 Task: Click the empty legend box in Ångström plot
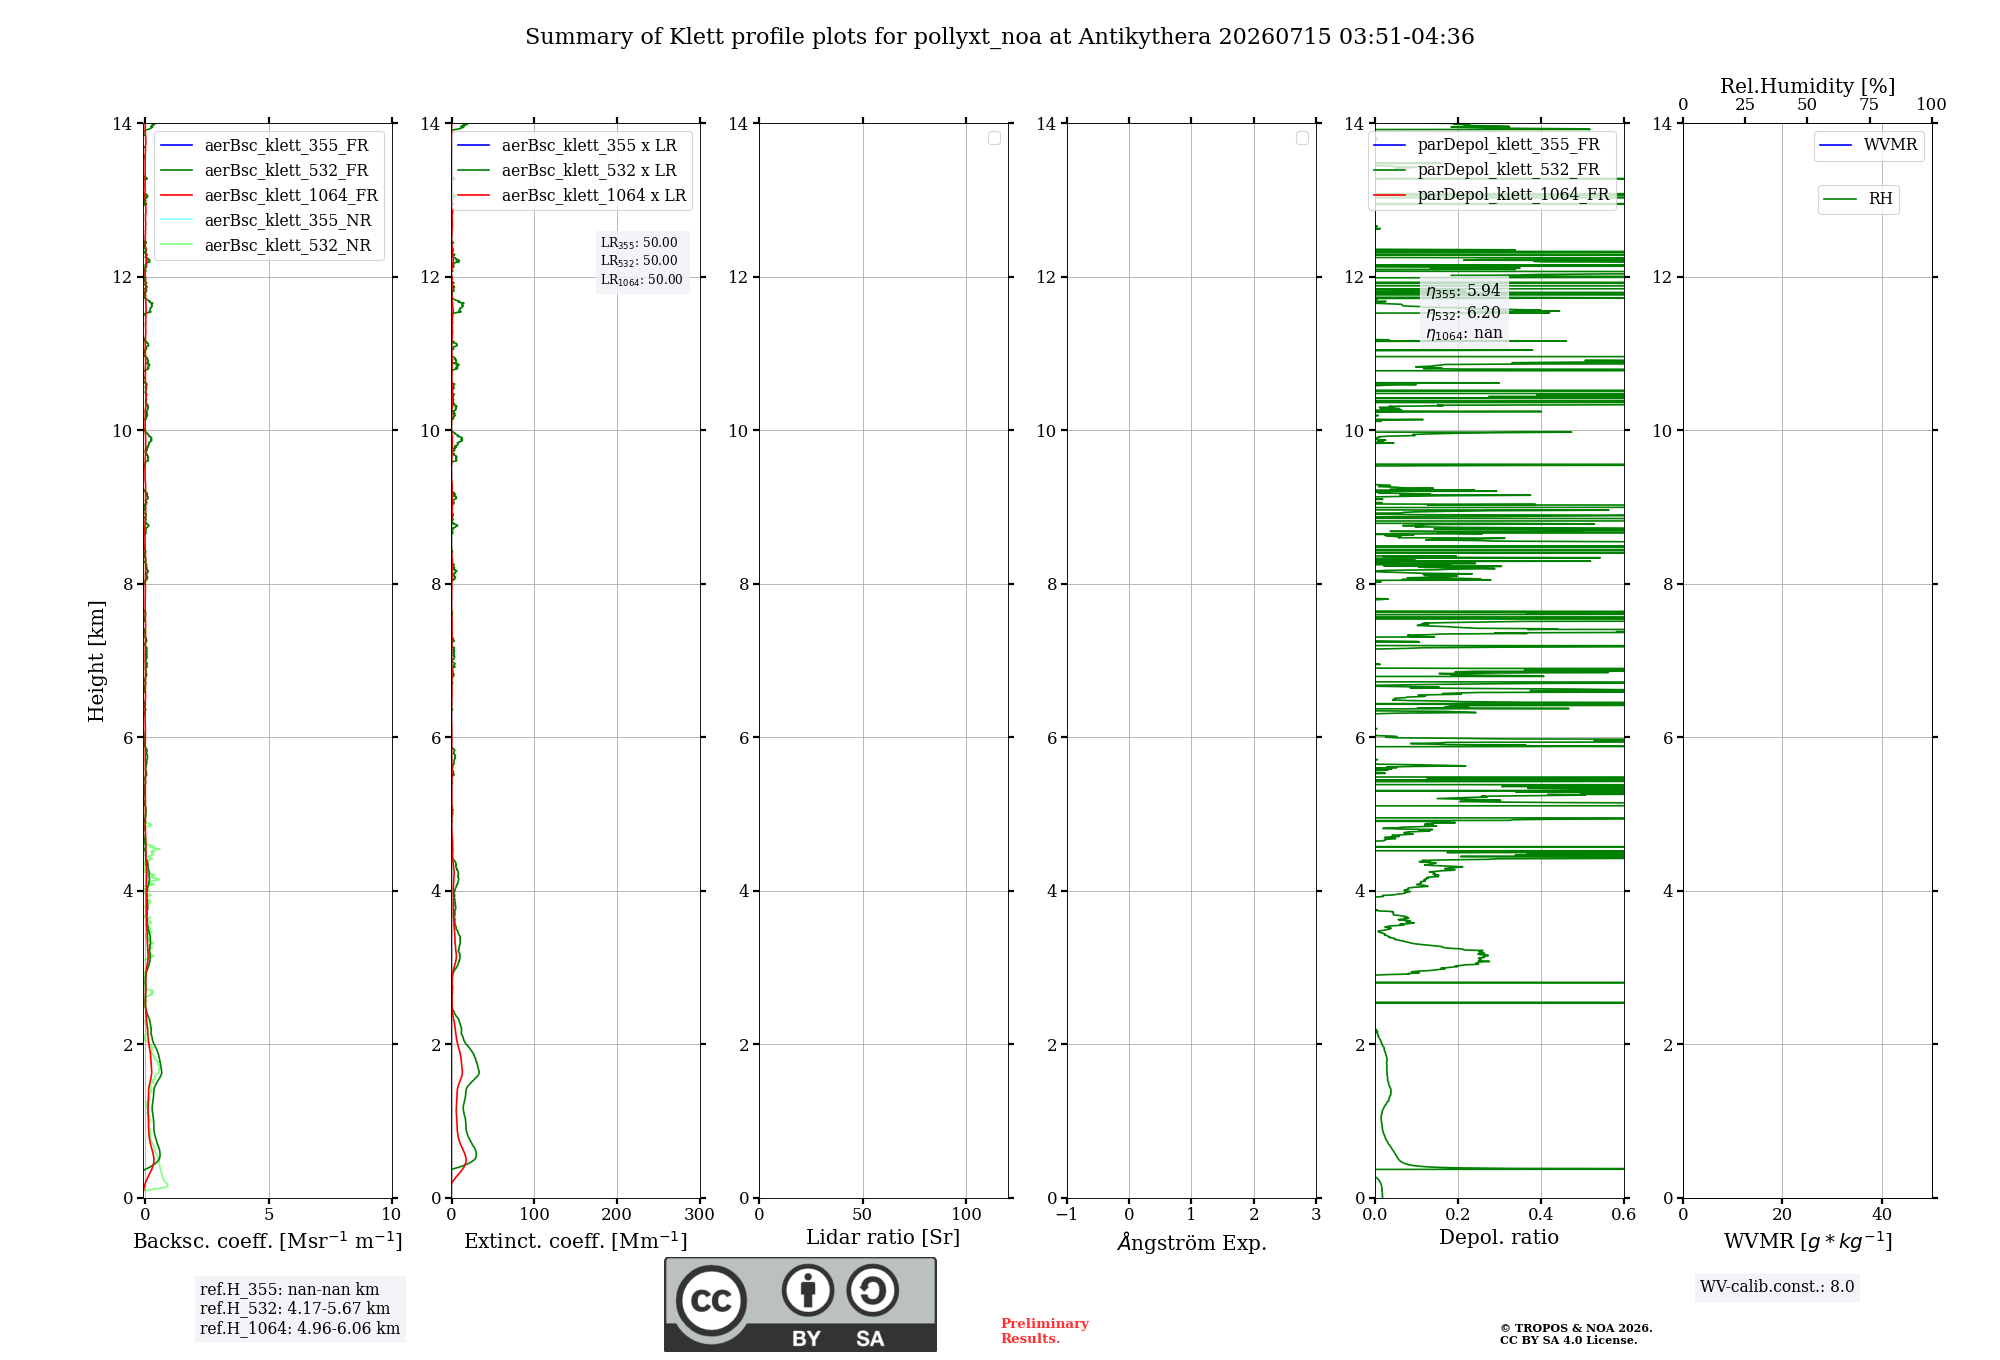1302,138
